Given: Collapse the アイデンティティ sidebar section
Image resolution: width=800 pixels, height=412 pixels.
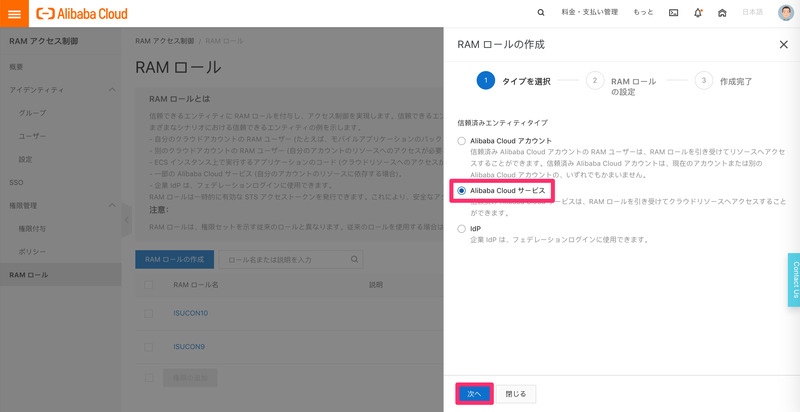Looking at the screenshot, I should (112, 90).
